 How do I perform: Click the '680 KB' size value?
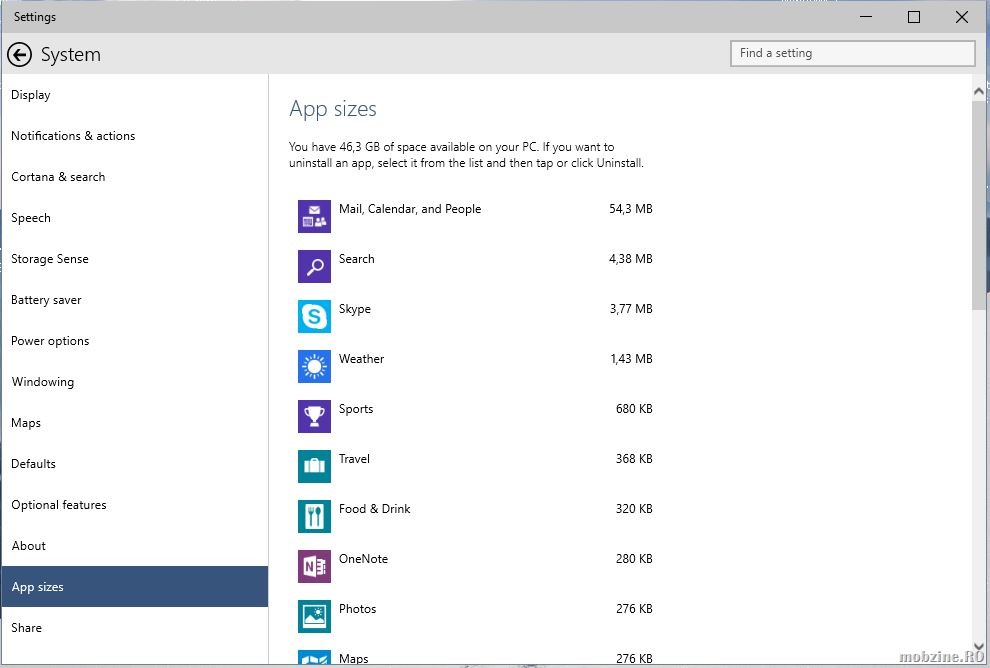coord(635,409)
